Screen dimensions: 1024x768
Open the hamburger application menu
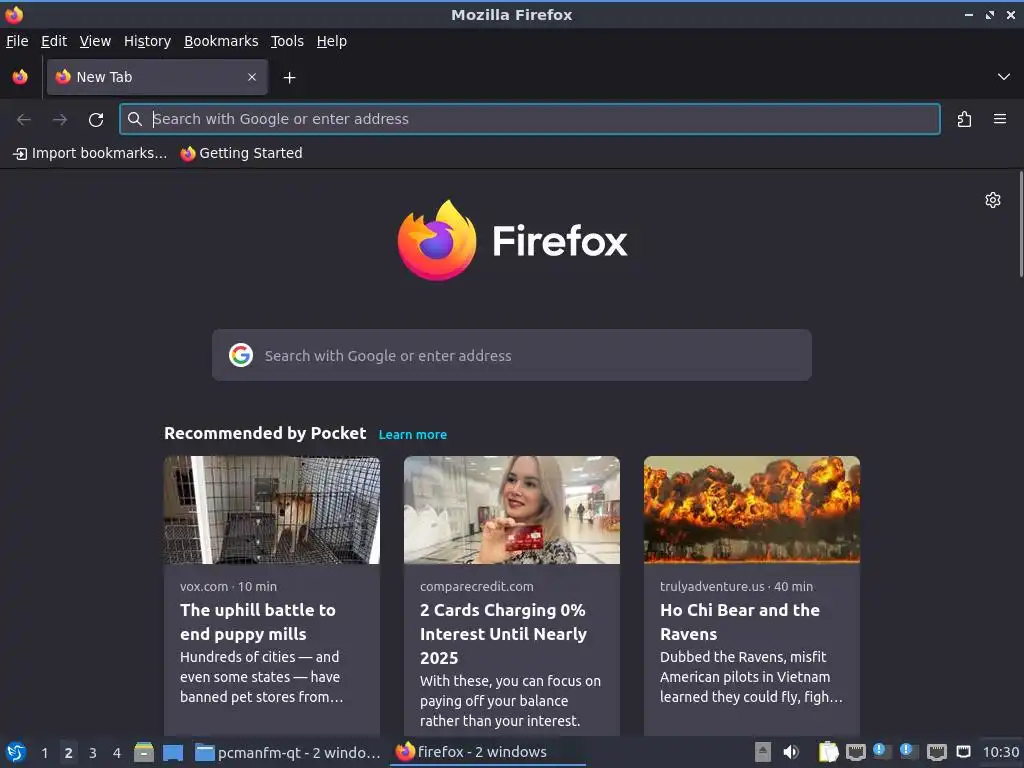(x=999, y=119)
